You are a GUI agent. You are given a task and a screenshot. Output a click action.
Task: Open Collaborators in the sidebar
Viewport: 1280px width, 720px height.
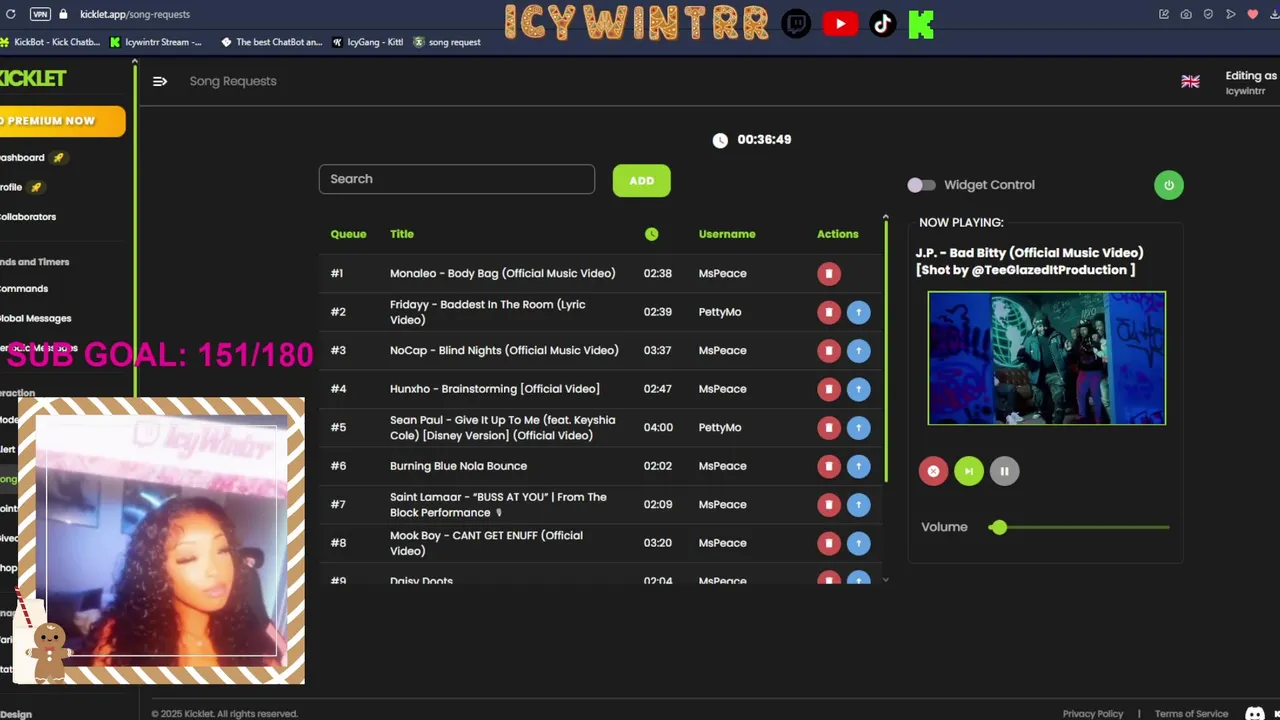(x=28, y=217)
